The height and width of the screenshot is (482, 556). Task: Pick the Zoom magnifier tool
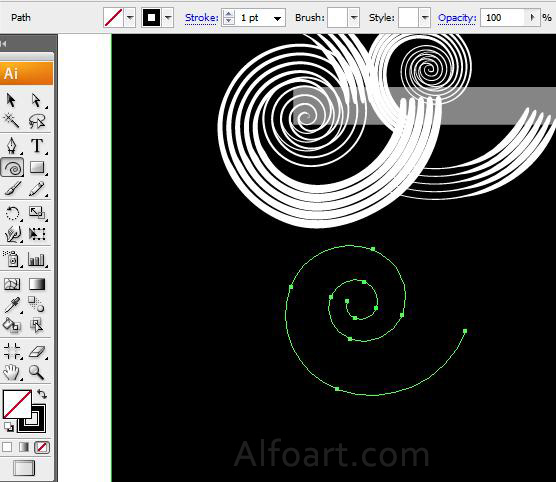[36, 372]
